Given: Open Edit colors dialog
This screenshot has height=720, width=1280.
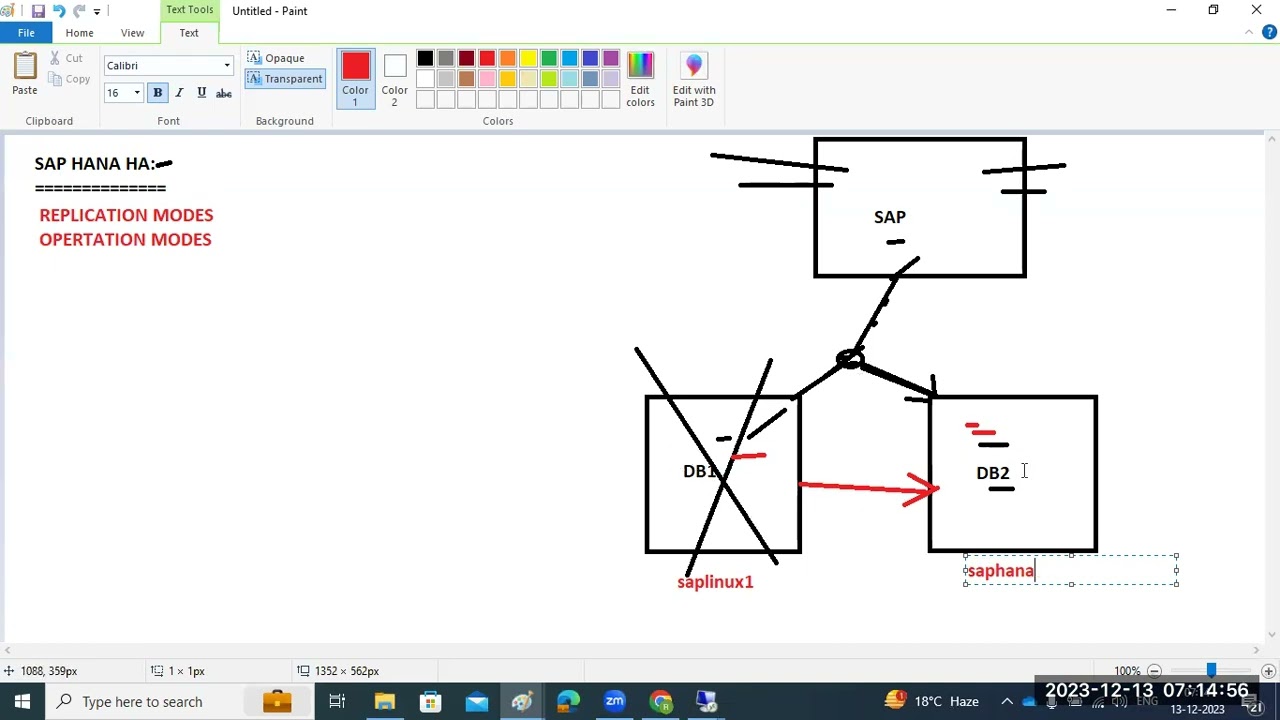Looking at the screenshot, I should coord(640,78).
